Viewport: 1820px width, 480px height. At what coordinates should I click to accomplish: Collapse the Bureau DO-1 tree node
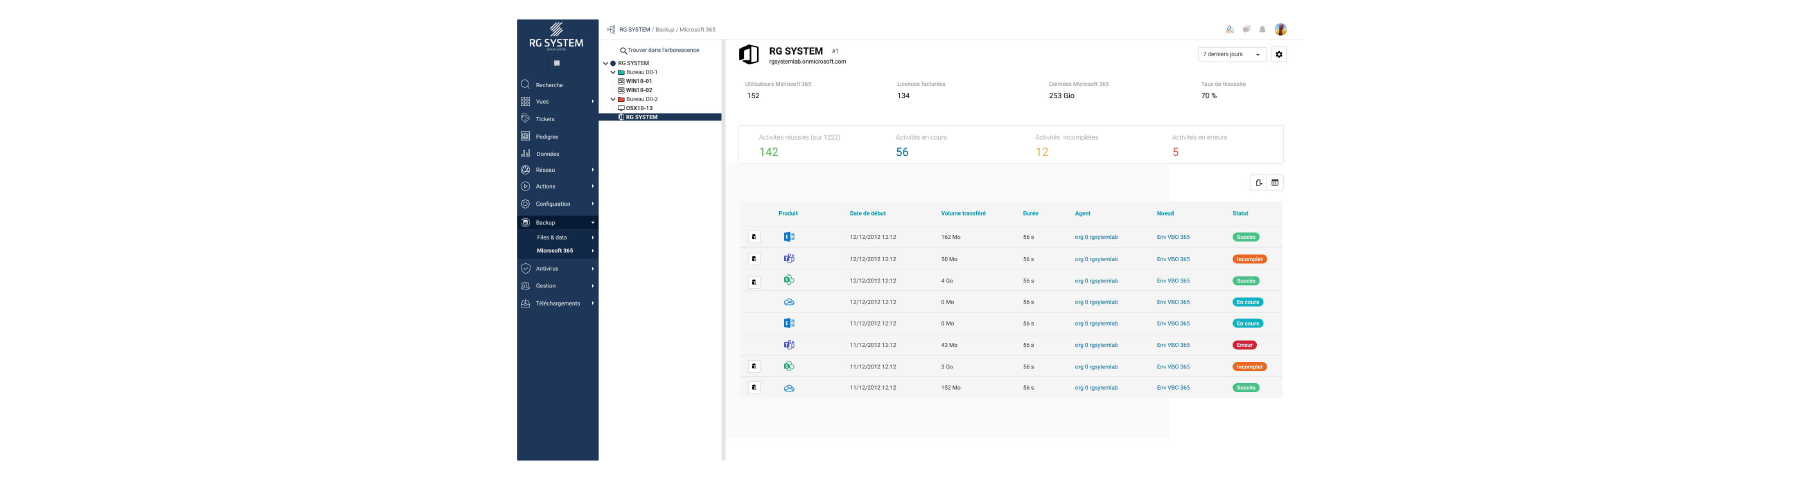click(613, 72)
